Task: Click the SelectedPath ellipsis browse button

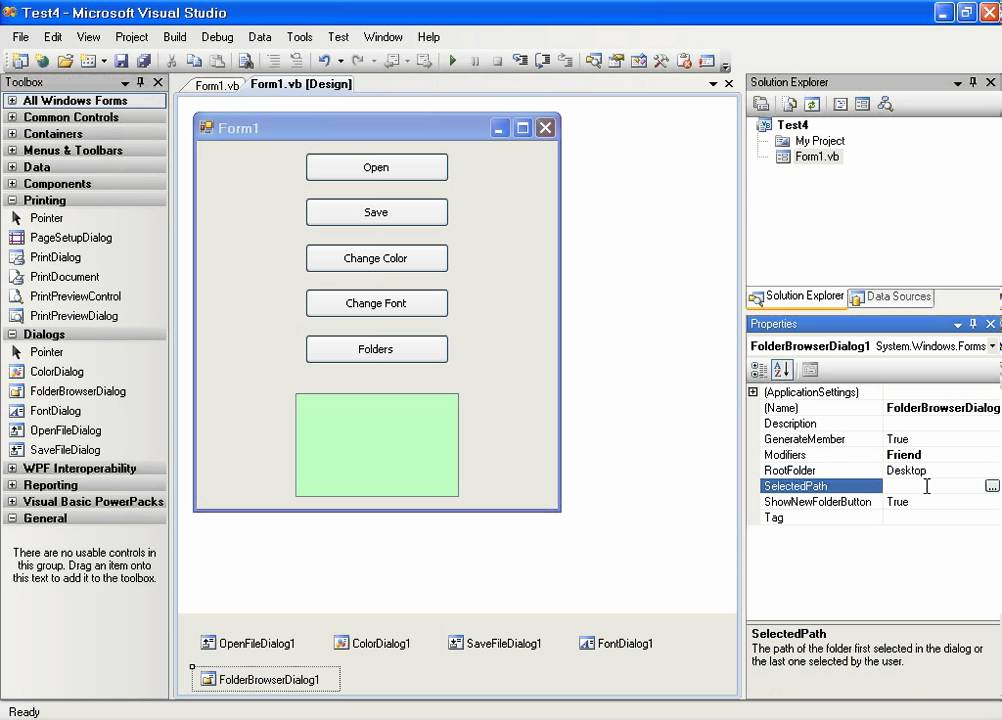Action: pos(992,486)
